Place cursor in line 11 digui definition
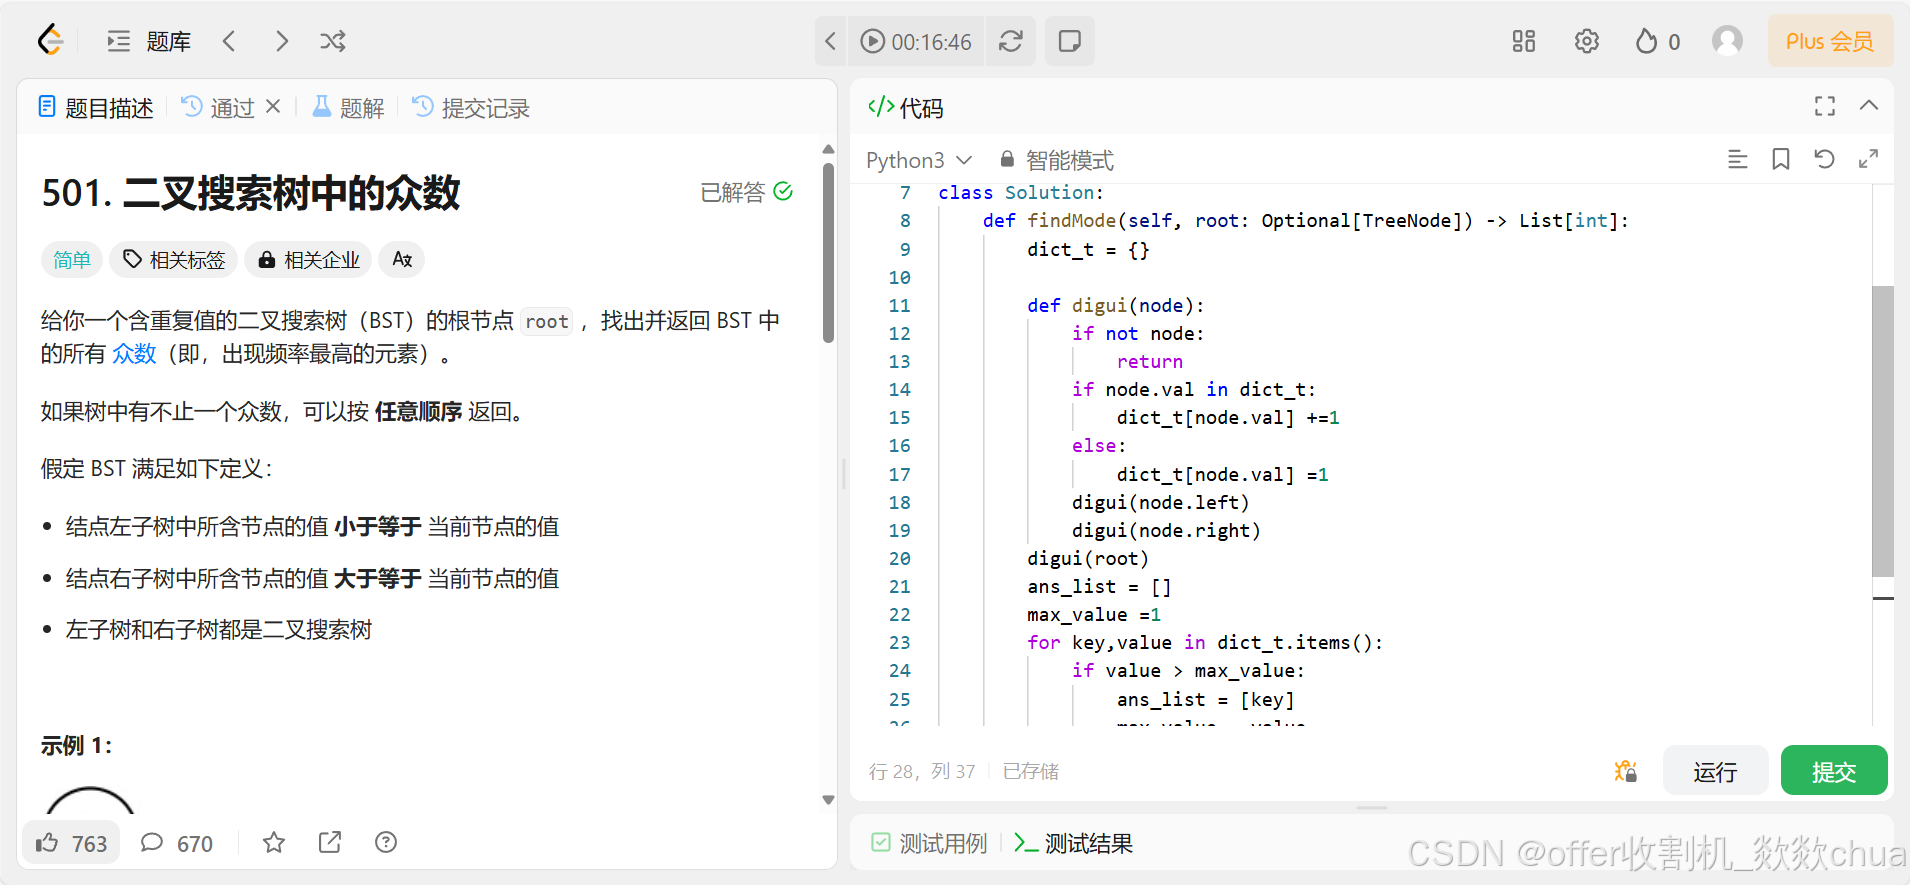The height and width of the screenshot is (885, 1910). coord(1116,306)
